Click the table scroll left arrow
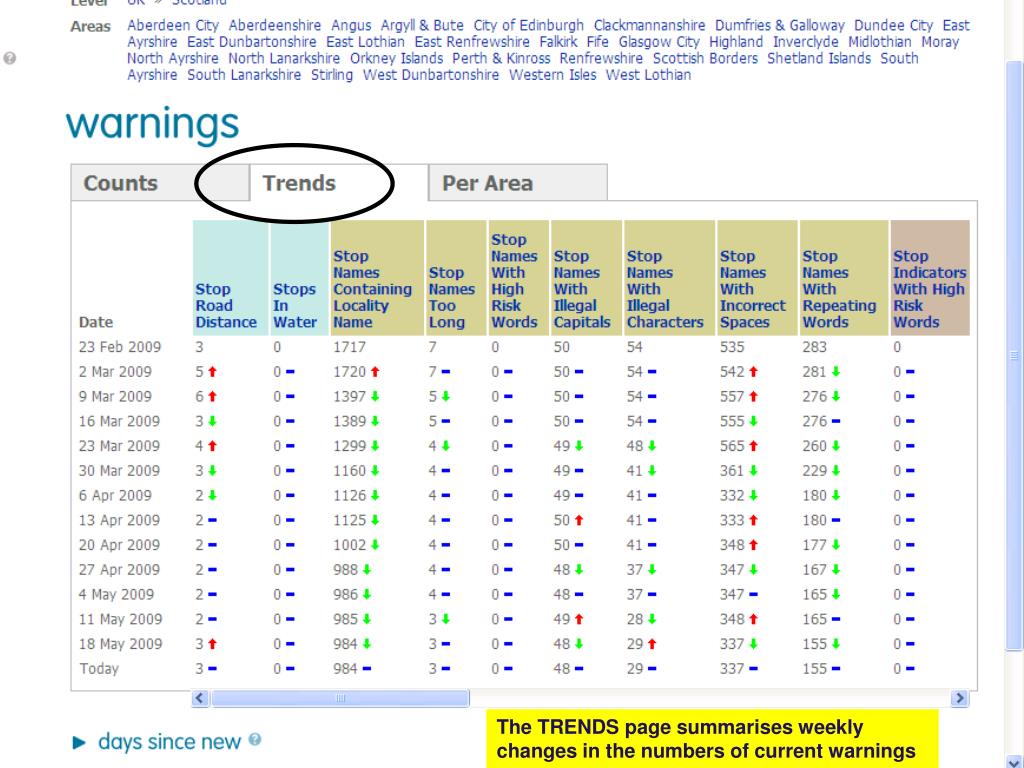 coord(200,698)
